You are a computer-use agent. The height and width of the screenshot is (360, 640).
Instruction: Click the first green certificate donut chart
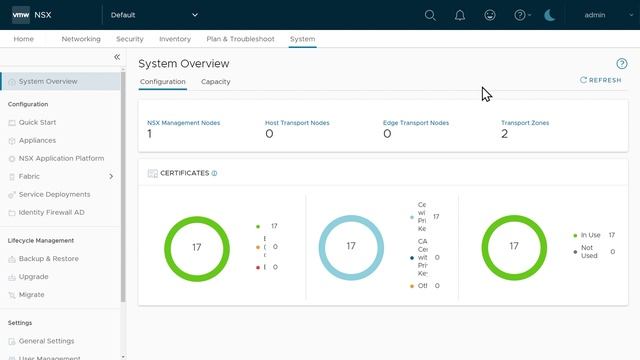coord(197,249)
